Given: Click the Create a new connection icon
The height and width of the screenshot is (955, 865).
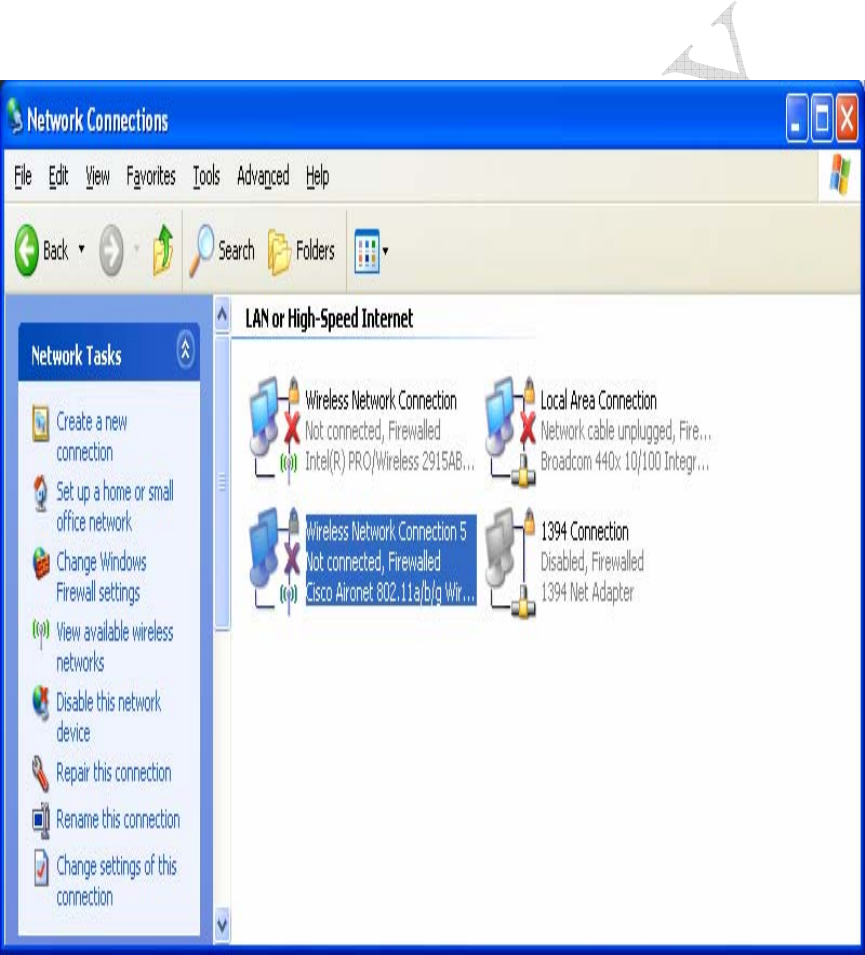Looking at the screenshot, I should click(40, 423).
